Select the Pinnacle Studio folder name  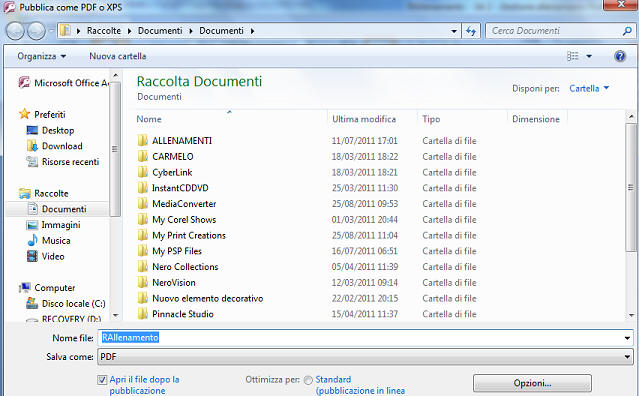click(x=183, y=314)
